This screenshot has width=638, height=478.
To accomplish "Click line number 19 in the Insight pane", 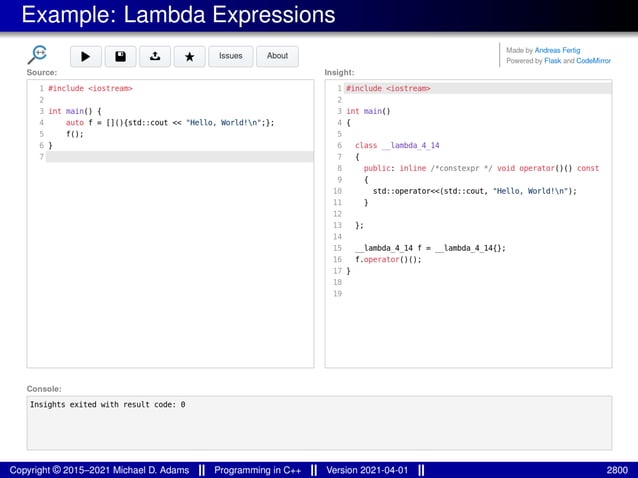I will tap(337, 293).
